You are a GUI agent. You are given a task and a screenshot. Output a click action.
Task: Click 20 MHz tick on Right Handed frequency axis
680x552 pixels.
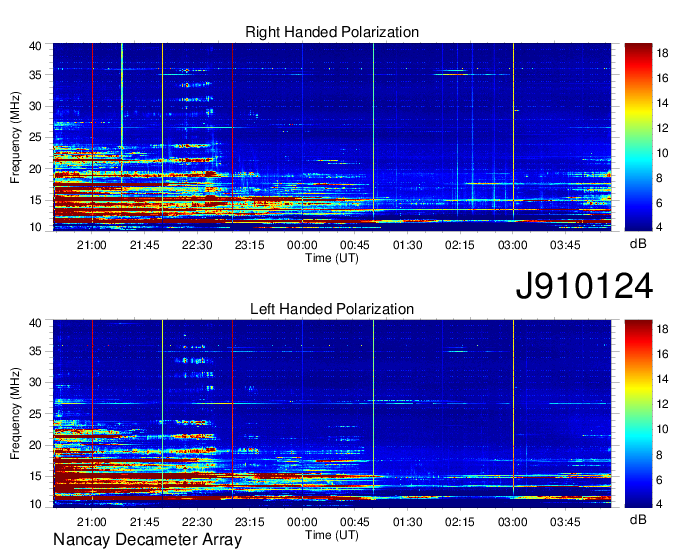pyautogui.click(x=35, y=169)
